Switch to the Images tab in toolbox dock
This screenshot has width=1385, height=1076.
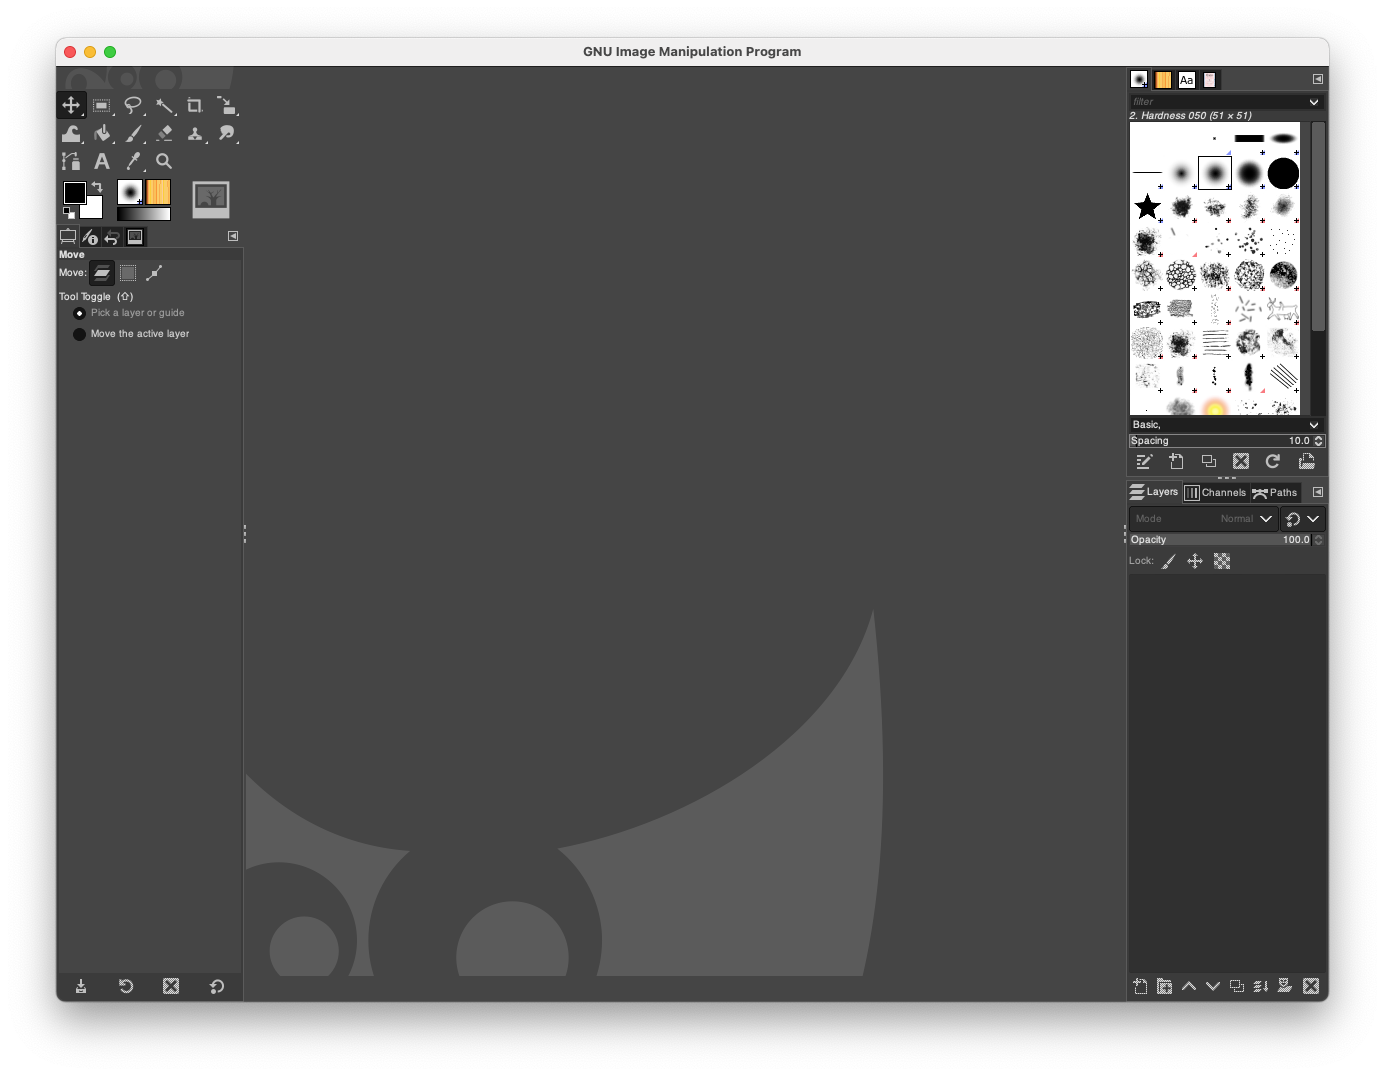pyautogui.click(x=135, y=237)
